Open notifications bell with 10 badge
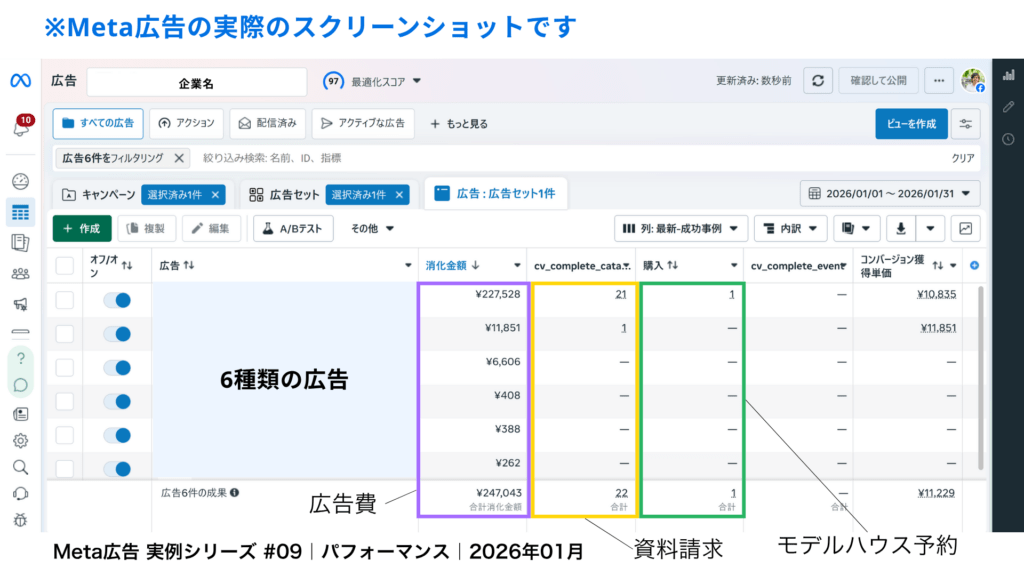The image size is (1024, 576). [21, 127]
